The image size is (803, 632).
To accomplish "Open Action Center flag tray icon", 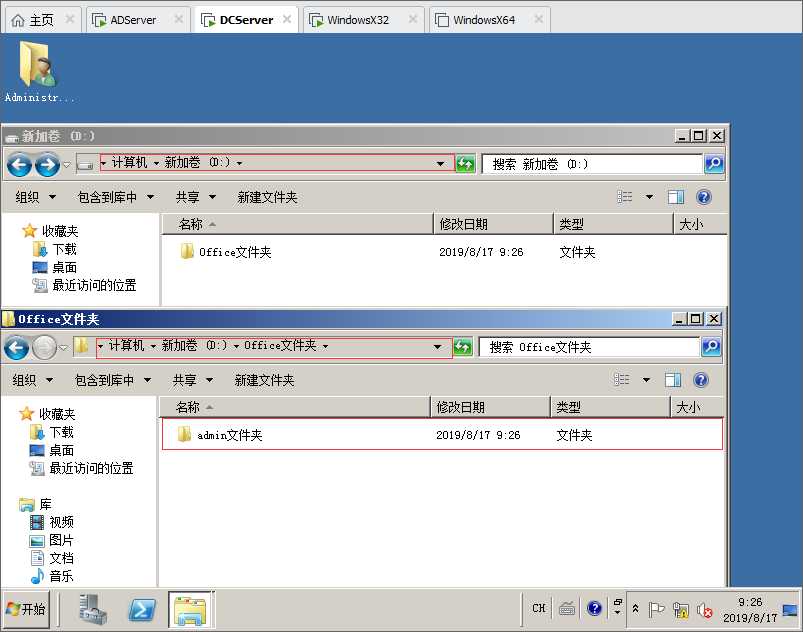I will (x=656, y=609).
